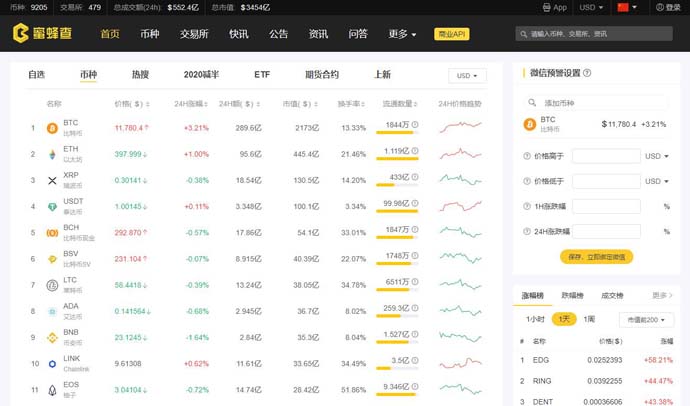Screen dimensions: 690x406
Task: Expand the 更多 menu in the navigation bar
Action: click(x=400, y=34)
